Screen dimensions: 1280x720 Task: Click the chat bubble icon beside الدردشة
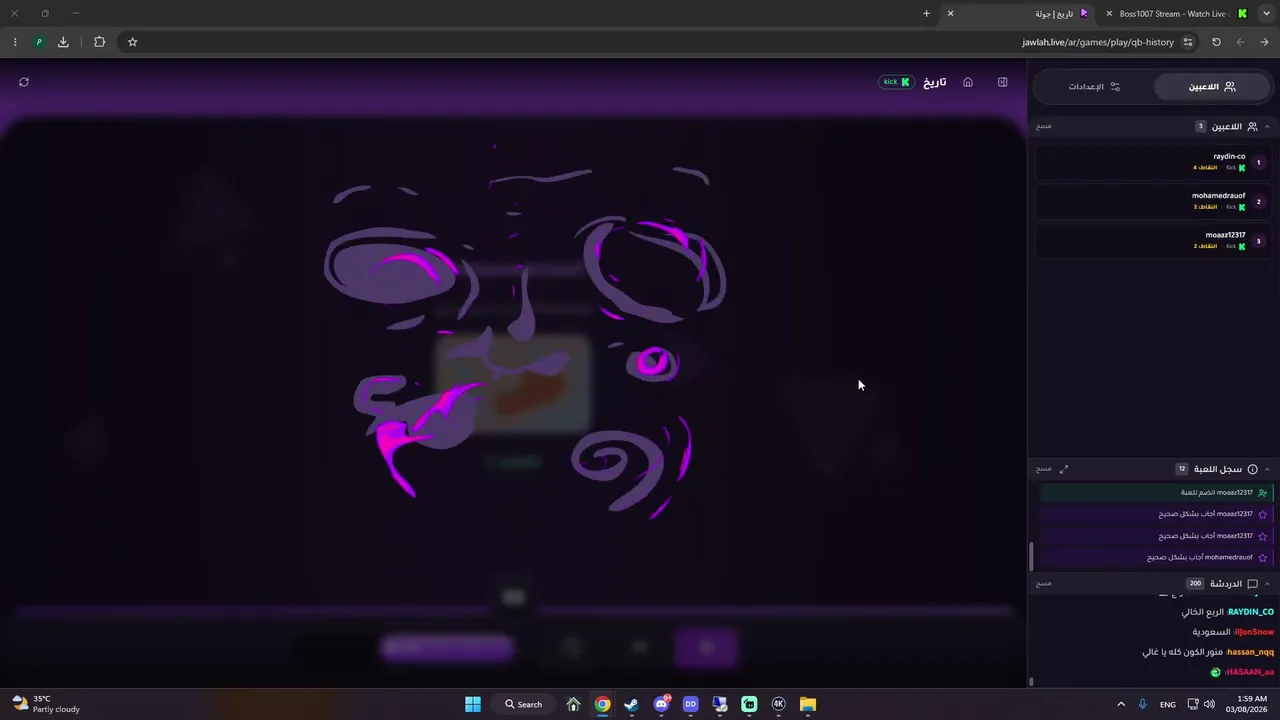[x=1252, y=584]
